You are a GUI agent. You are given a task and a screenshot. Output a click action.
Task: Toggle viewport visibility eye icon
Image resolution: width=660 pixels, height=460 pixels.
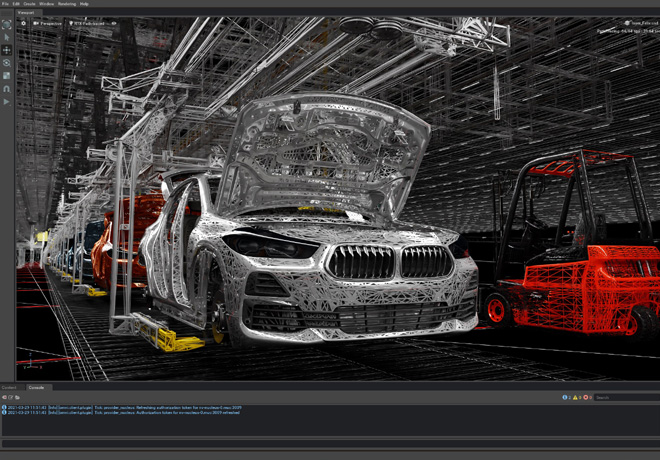tap(114, 23)
